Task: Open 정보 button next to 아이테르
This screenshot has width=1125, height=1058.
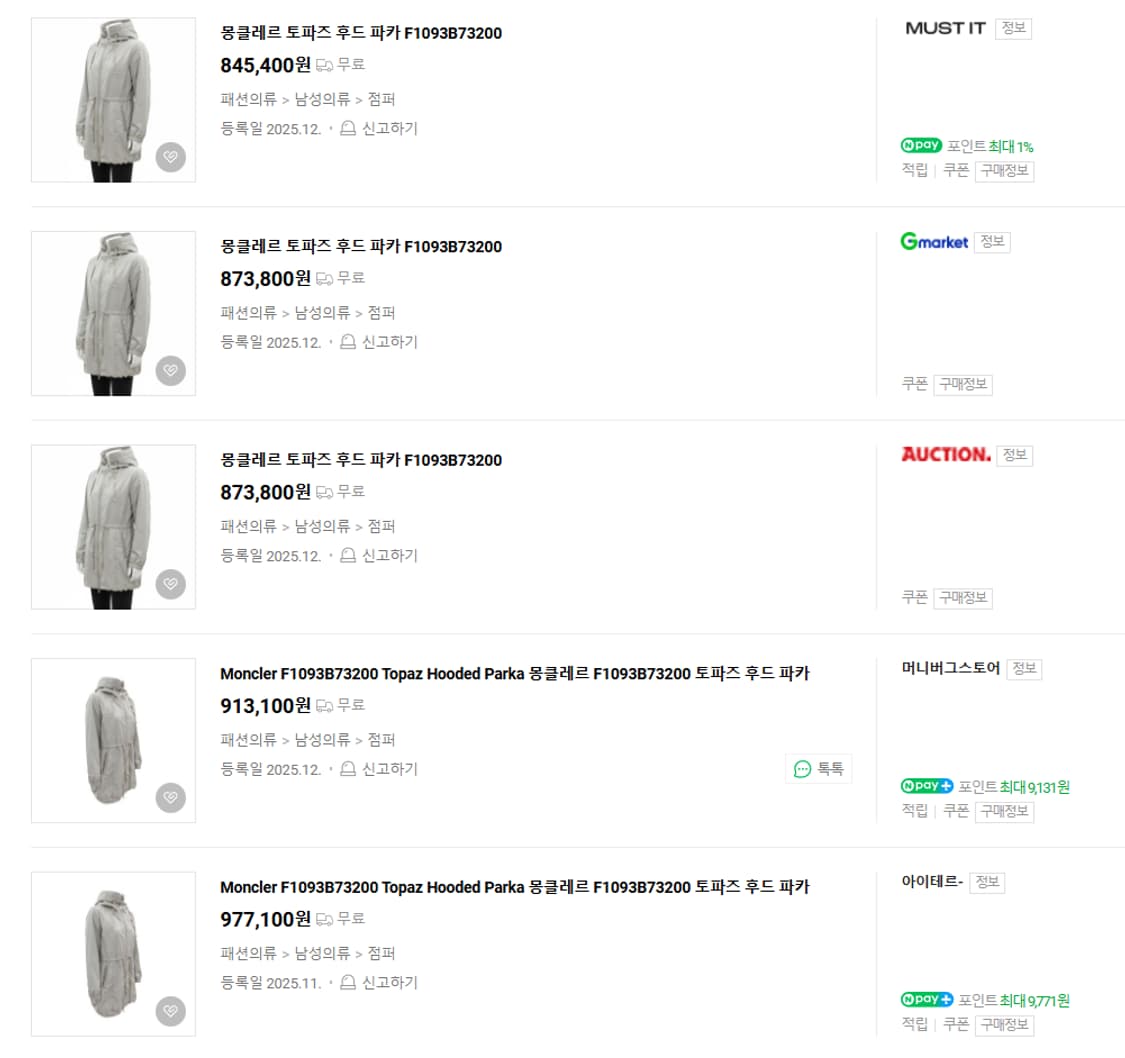Action: (987, 882)
